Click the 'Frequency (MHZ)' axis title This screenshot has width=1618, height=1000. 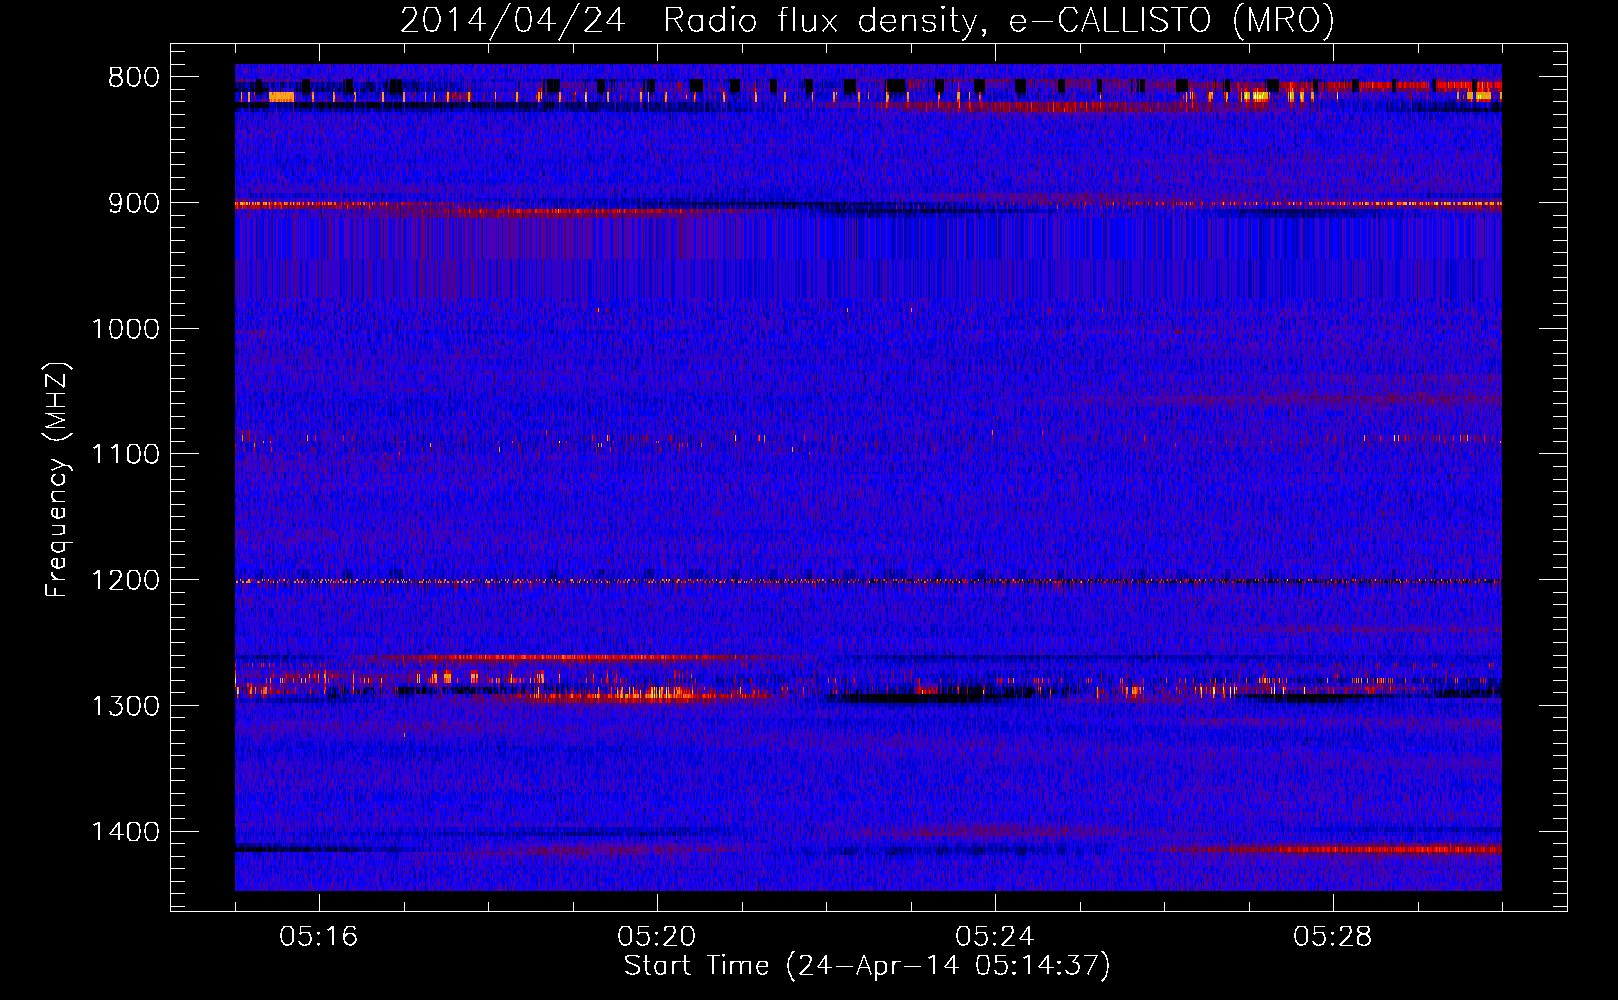(x=58, y=479)
